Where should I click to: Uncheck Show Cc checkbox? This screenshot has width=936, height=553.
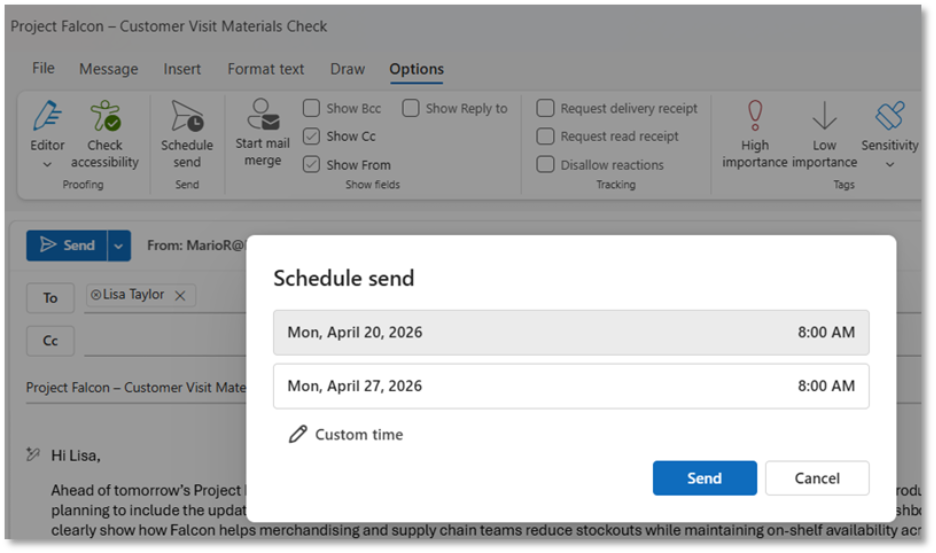[x=311, y=136]
